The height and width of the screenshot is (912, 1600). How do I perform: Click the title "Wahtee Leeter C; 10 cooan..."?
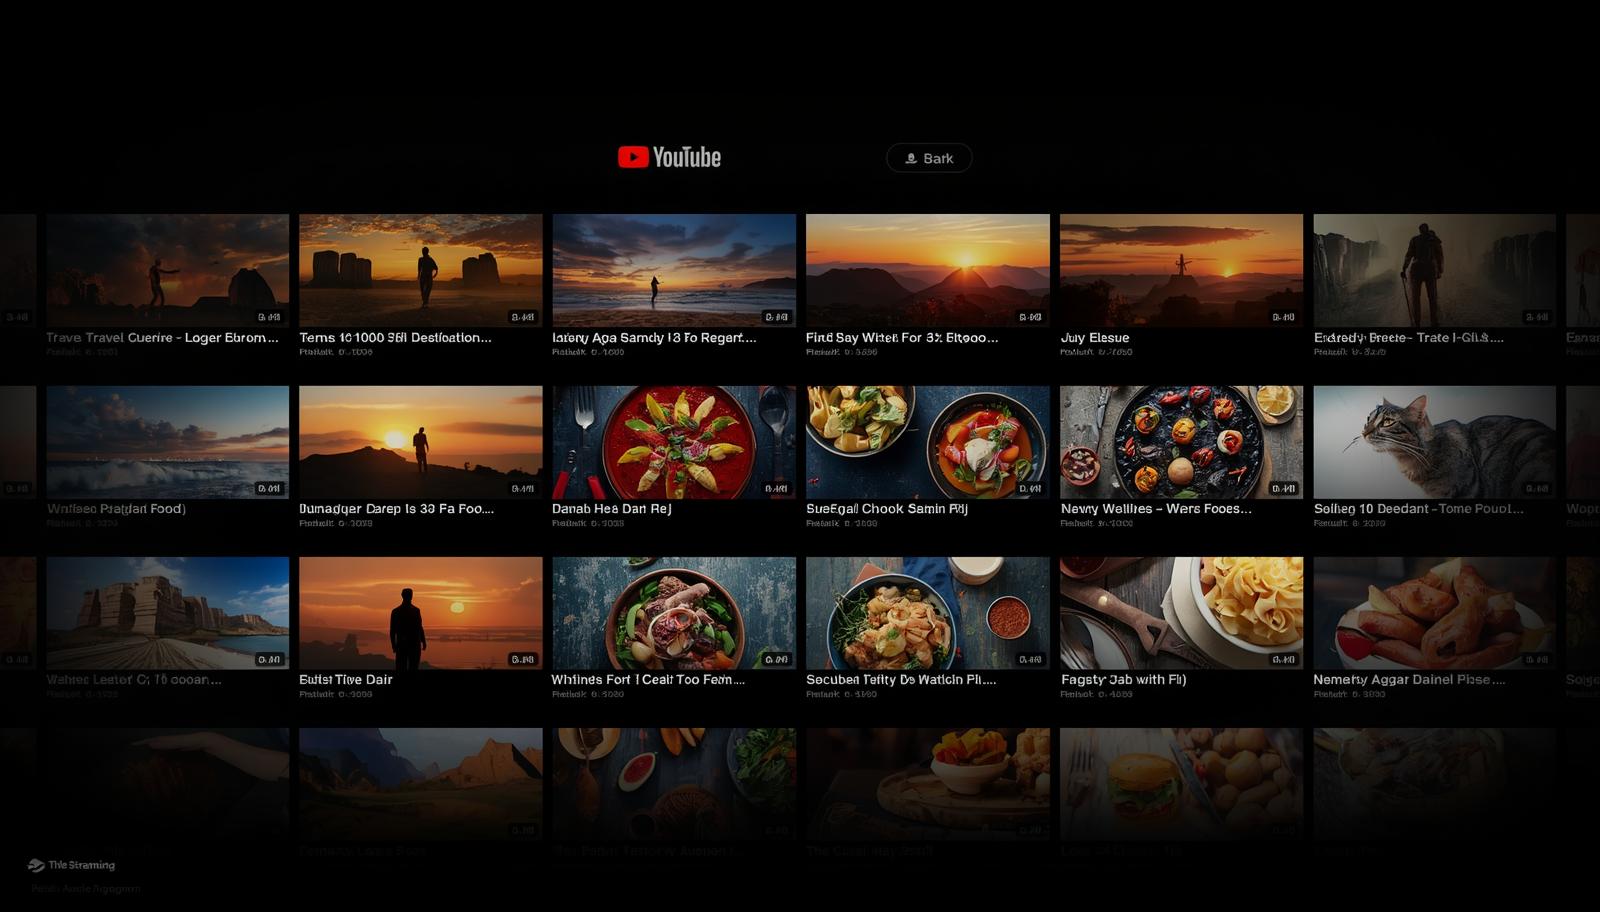tap(134, 680)
